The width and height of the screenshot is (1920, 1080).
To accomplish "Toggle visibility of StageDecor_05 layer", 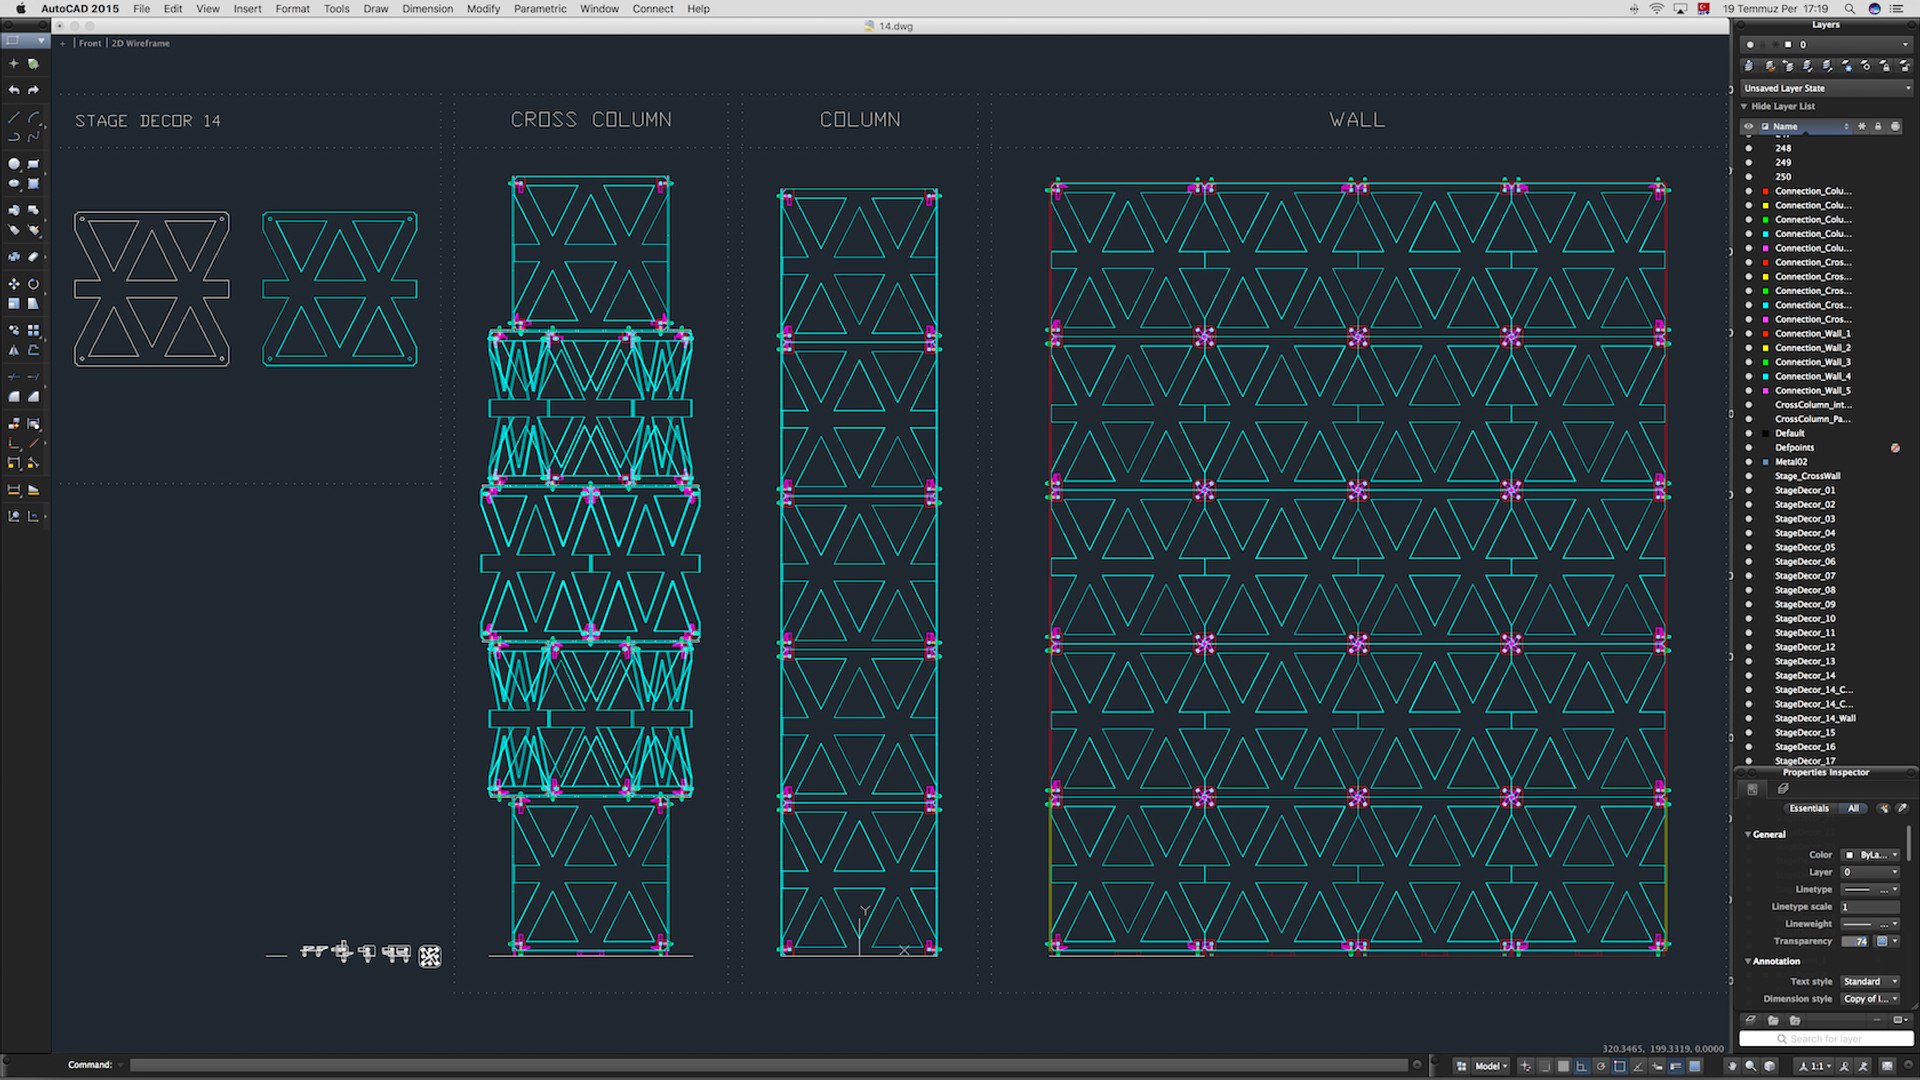I will [1749, 547].
